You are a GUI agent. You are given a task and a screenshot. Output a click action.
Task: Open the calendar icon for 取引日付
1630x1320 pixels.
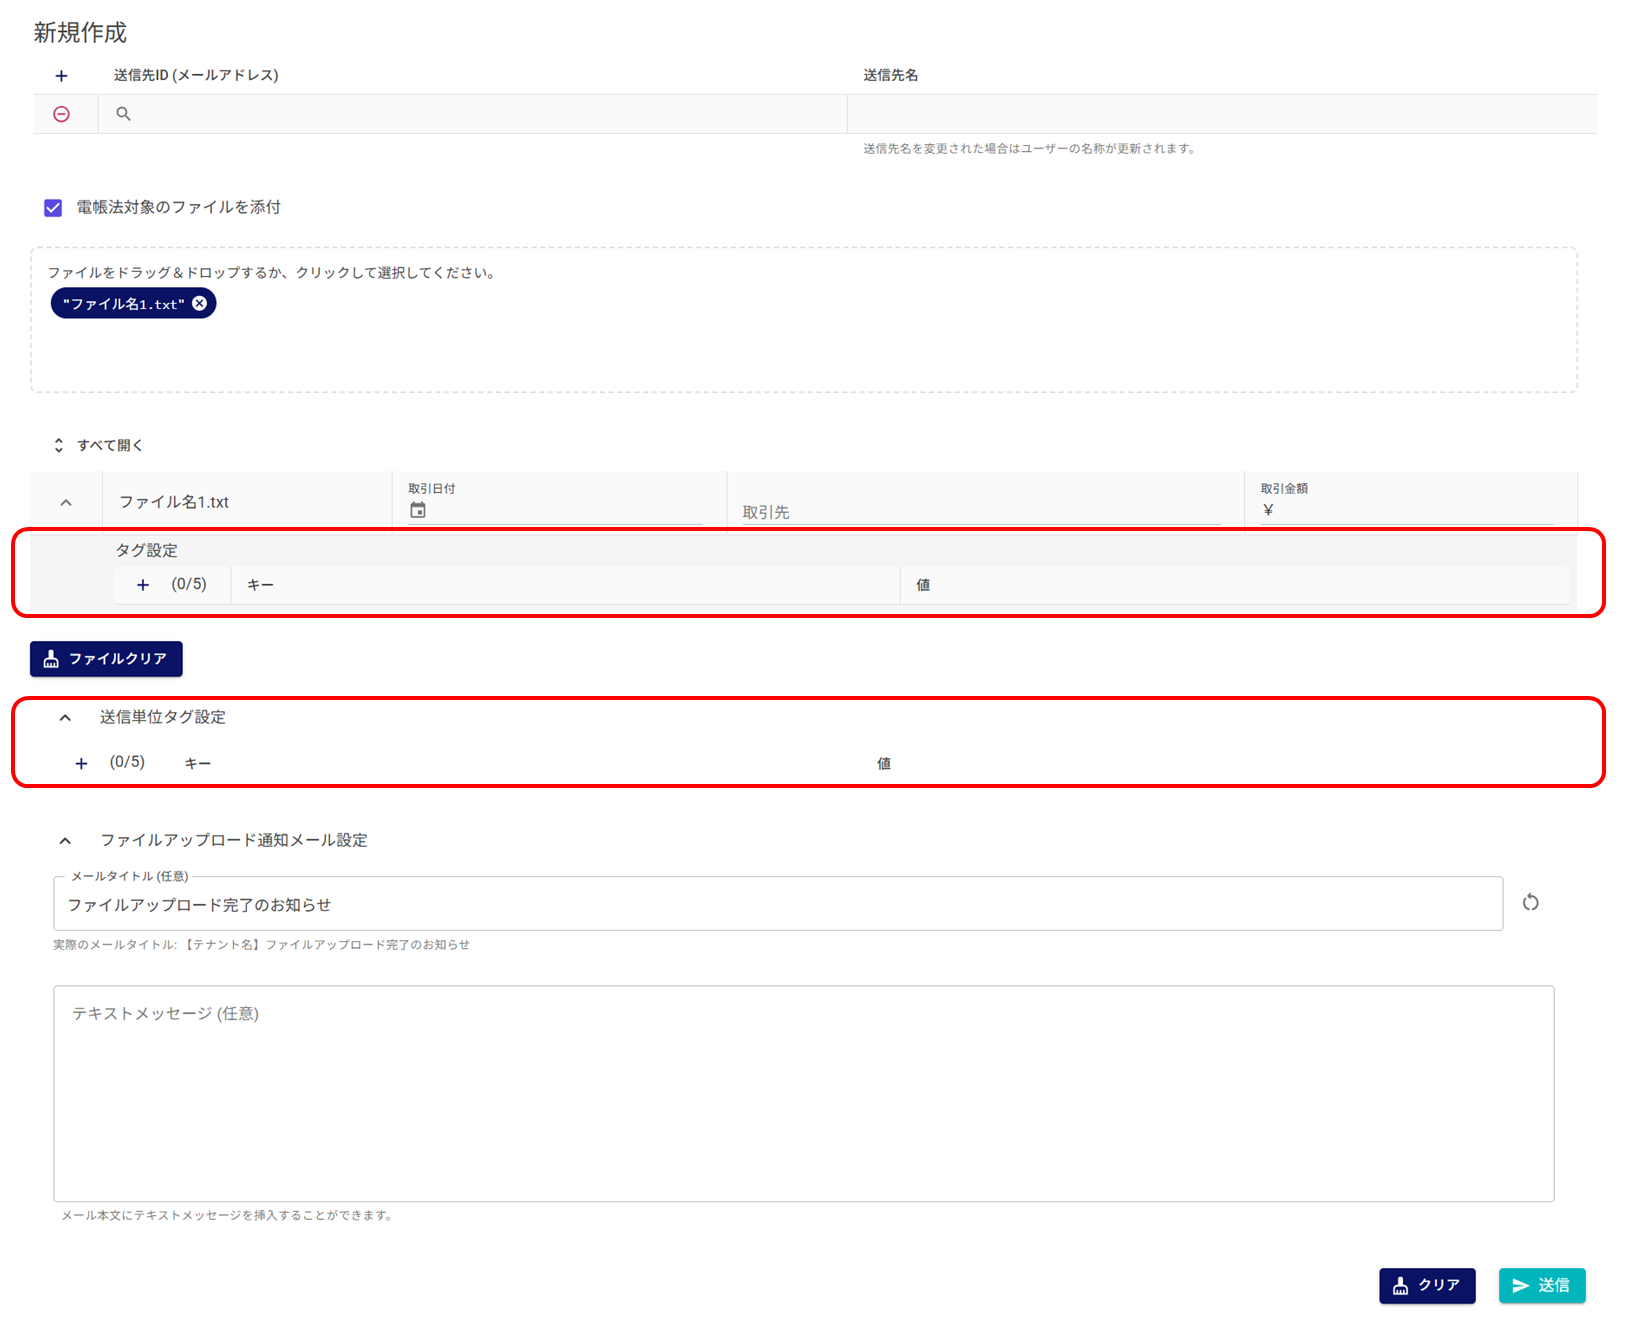418,510
